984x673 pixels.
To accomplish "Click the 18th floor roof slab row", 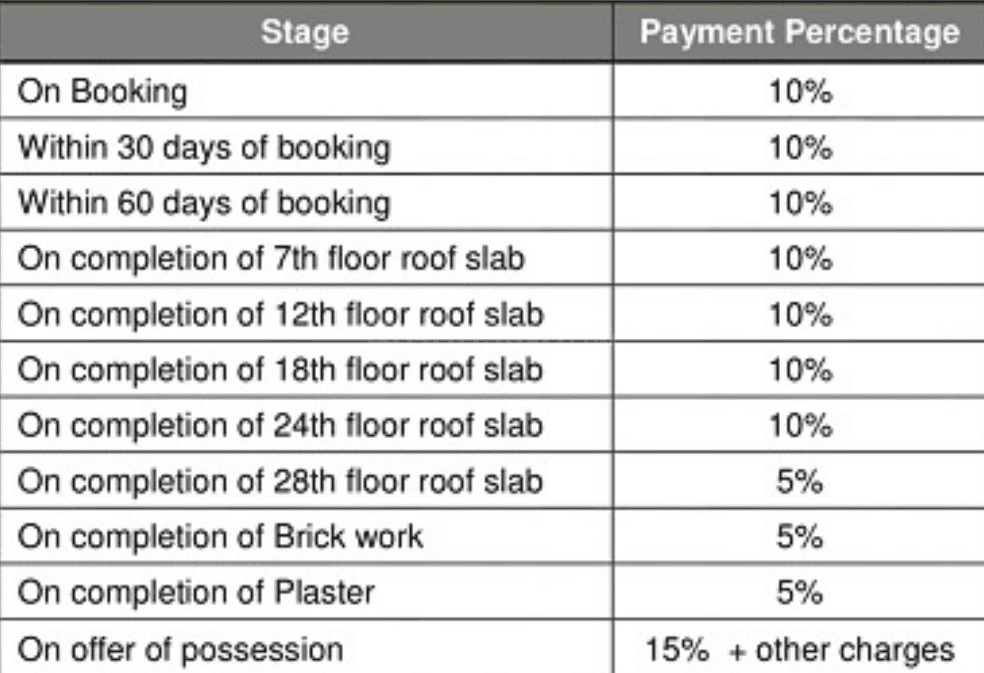I will (280, 371).
